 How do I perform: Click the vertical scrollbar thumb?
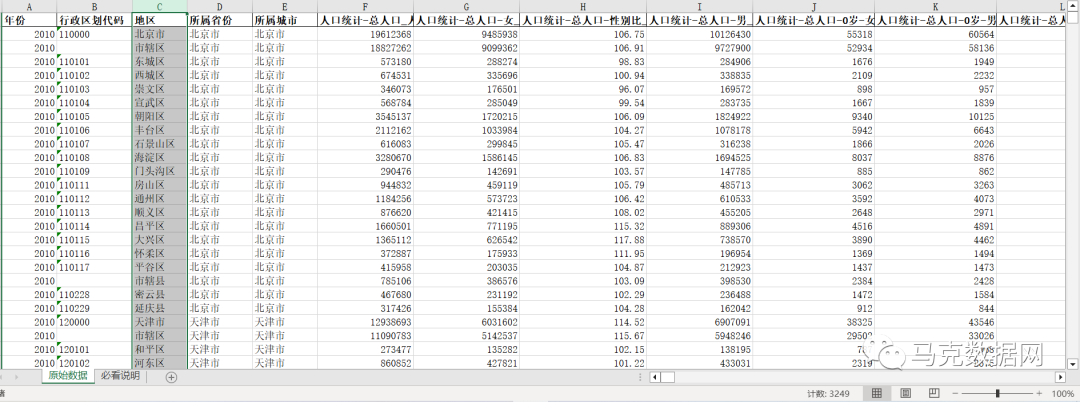coord(1073,19)
